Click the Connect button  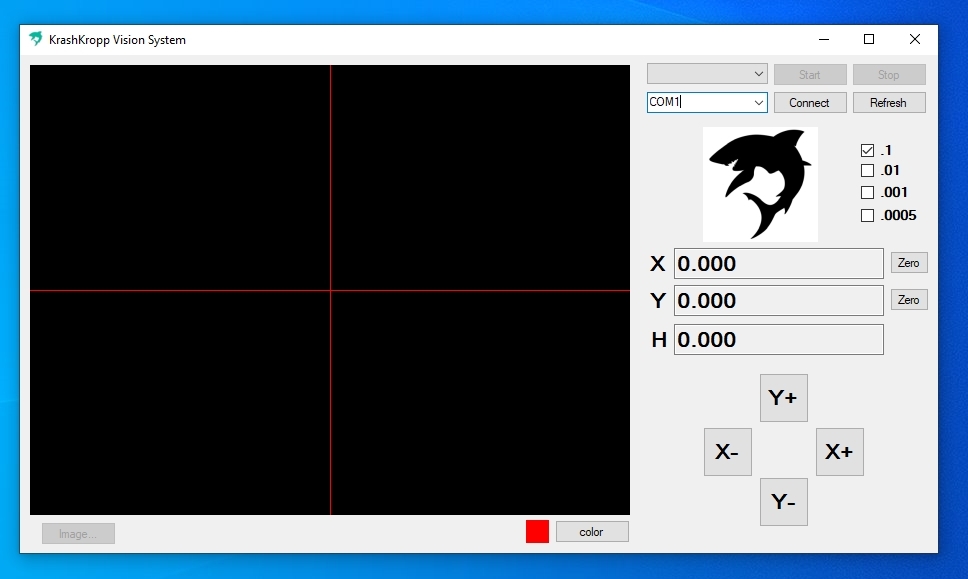point(809,102)
